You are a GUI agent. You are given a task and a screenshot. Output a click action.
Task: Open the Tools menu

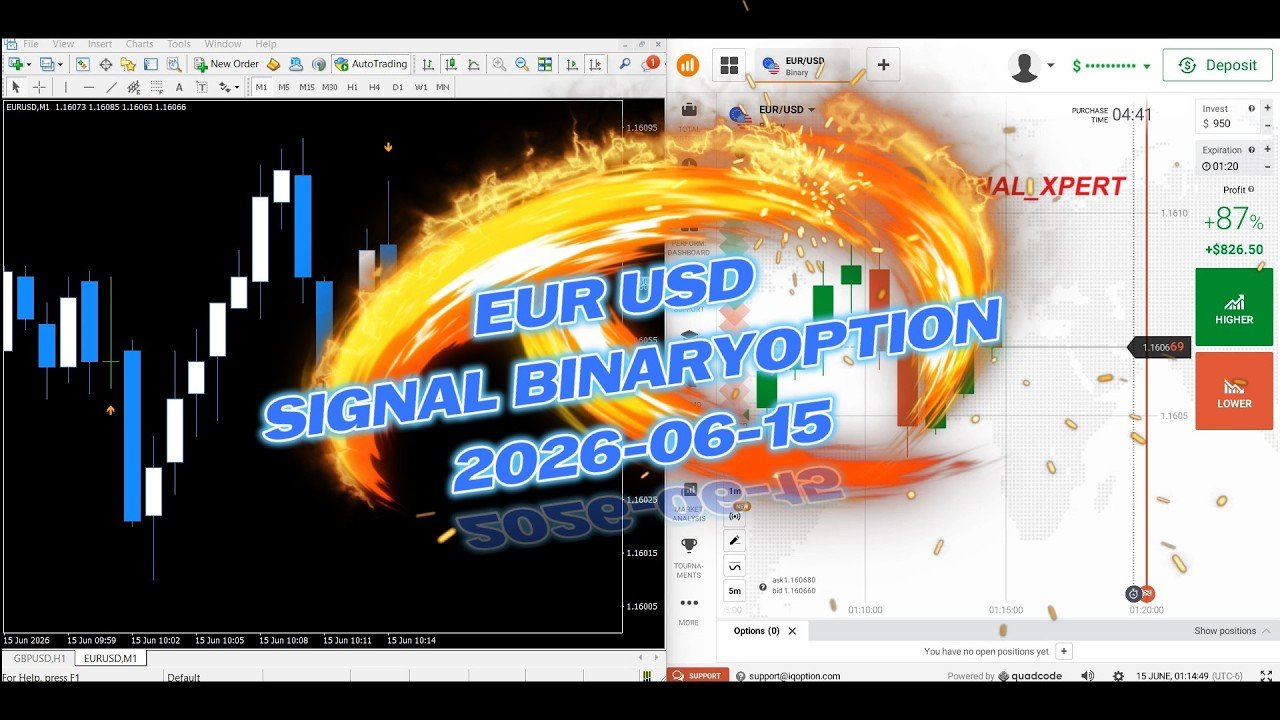179,44
